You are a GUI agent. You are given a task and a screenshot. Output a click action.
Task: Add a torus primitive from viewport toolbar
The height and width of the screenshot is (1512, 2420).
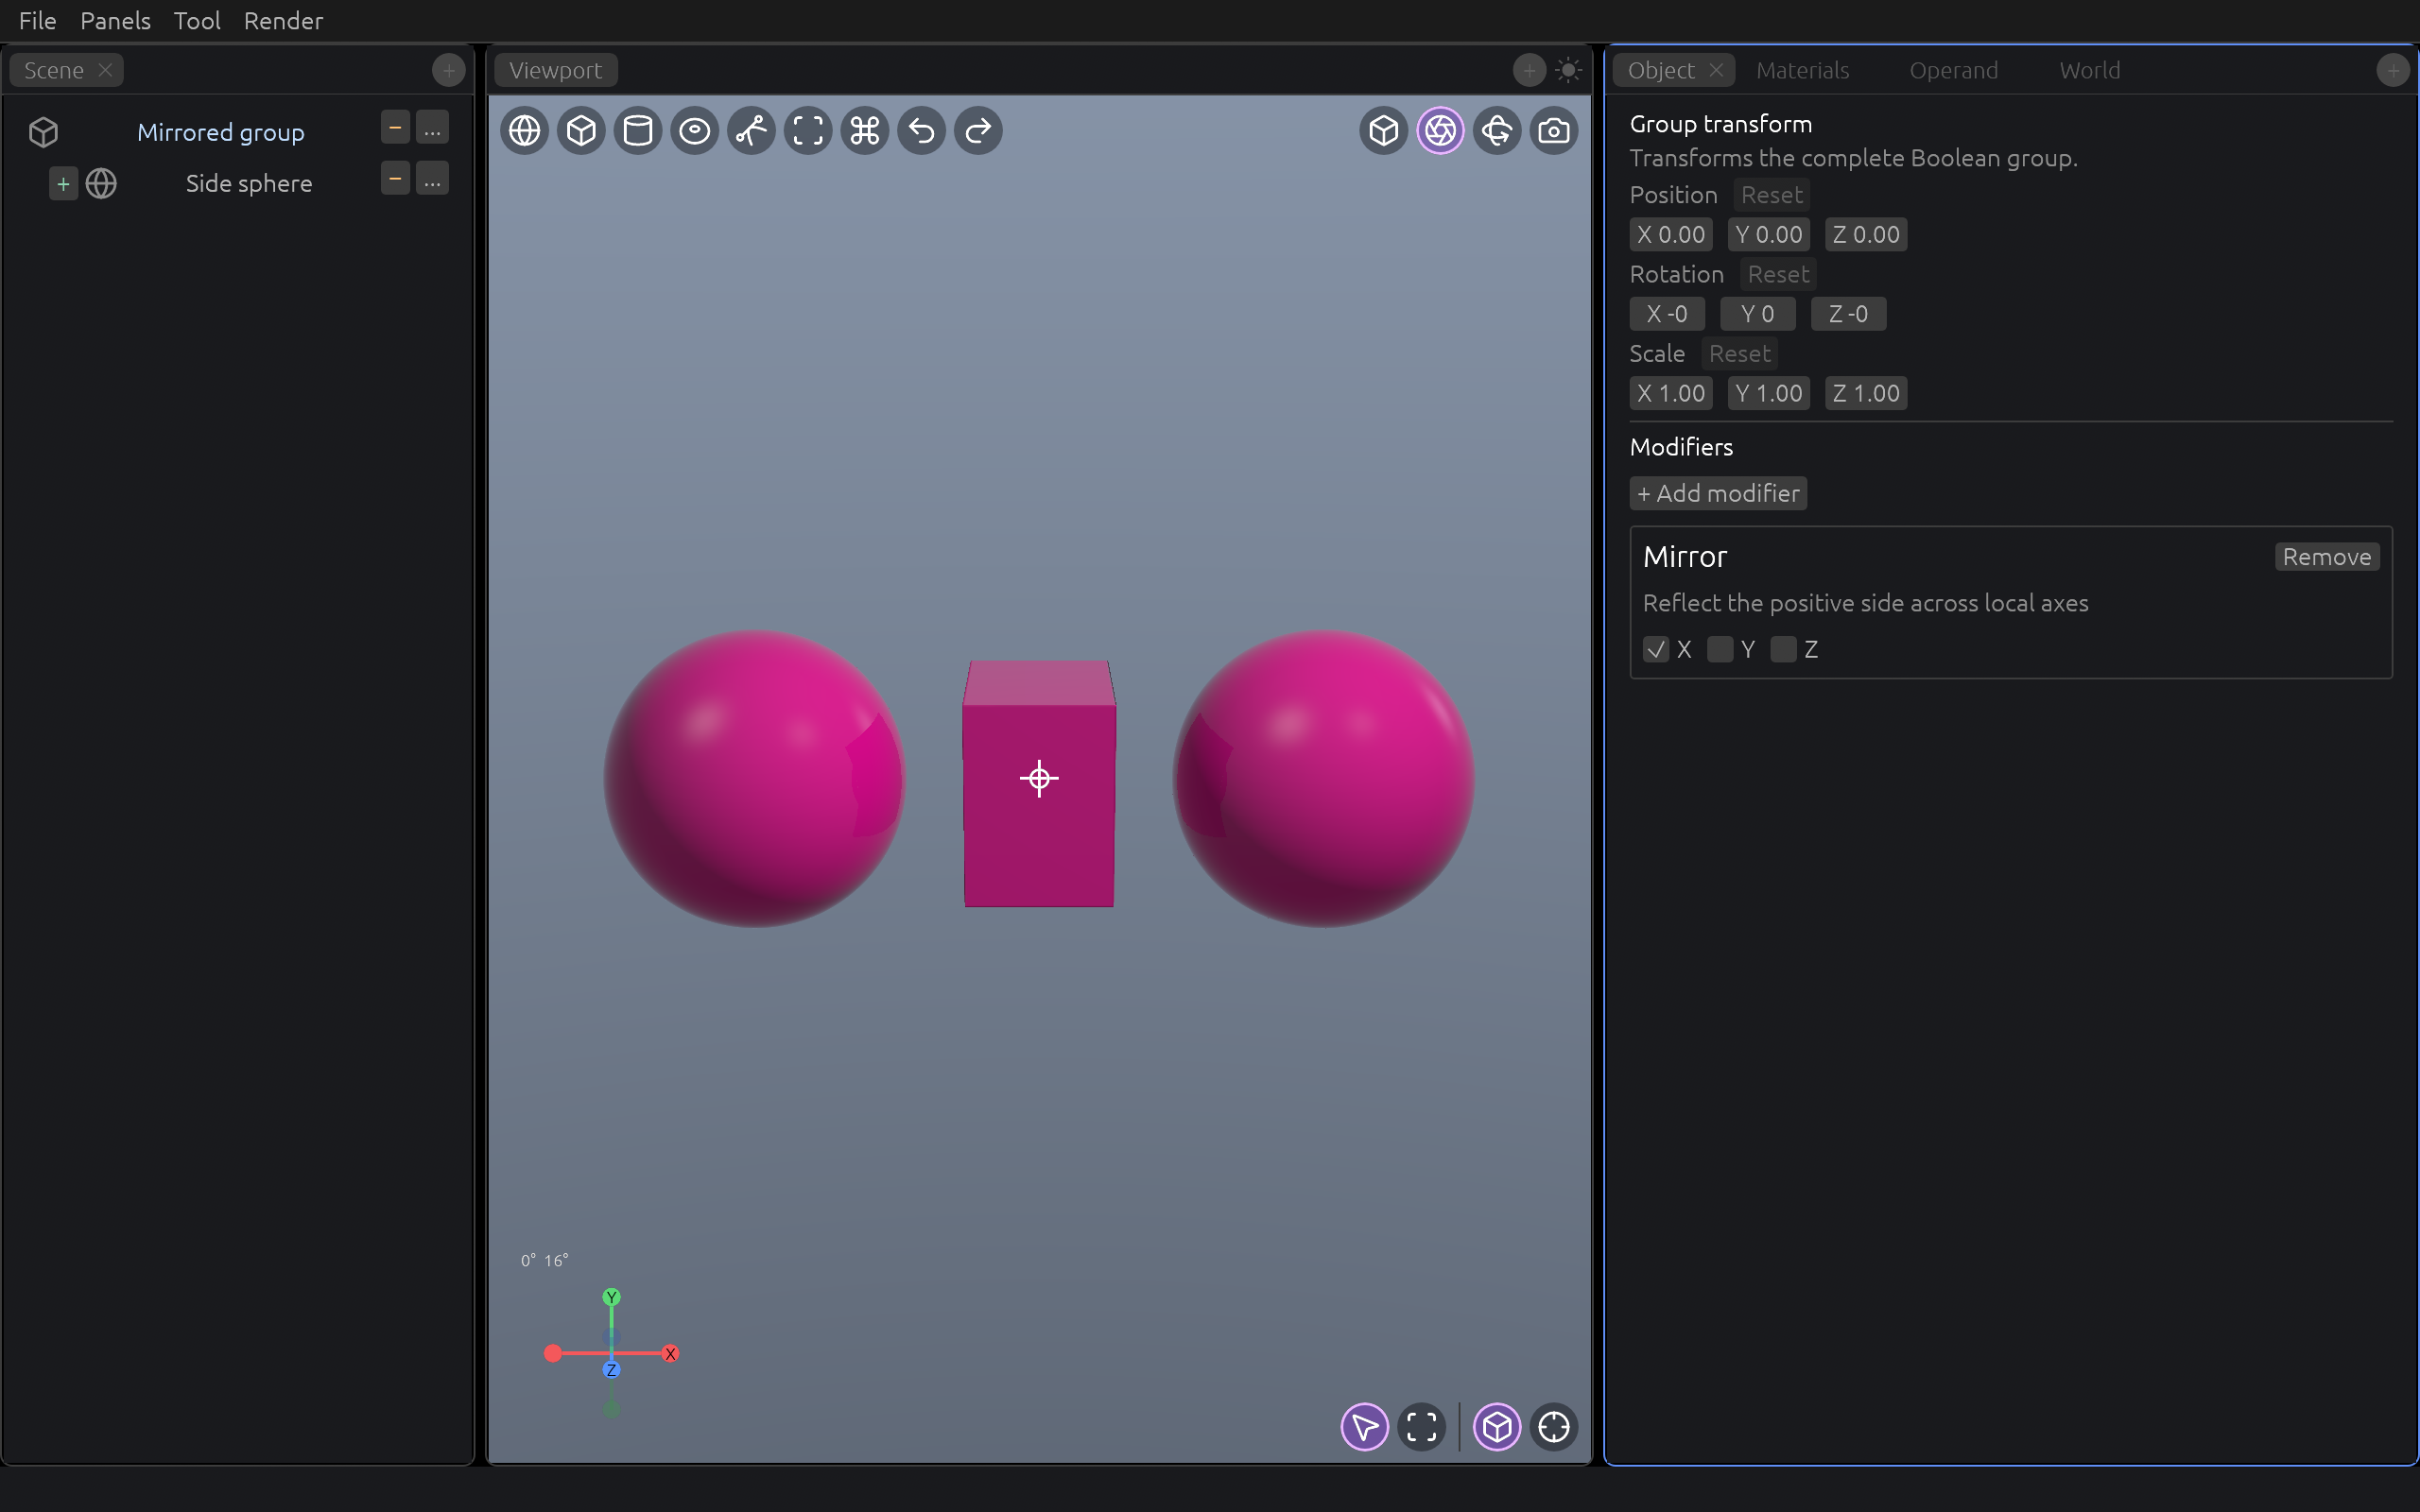coord(695,131)
